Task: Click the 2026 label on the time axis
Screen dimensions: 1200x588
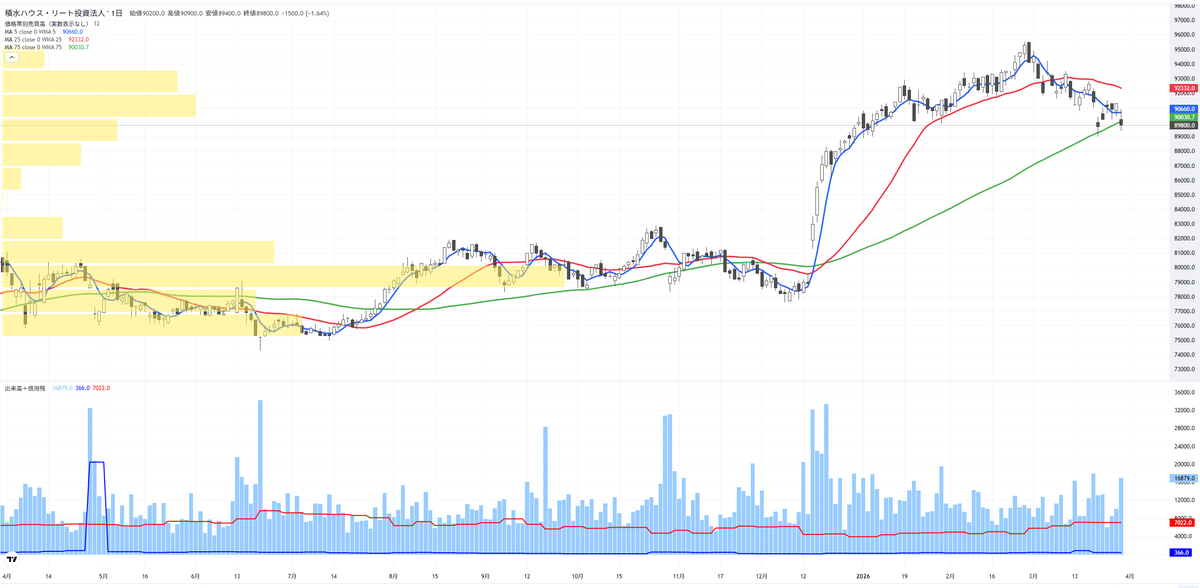Action: pyautogui.click(x=863, y=577)
